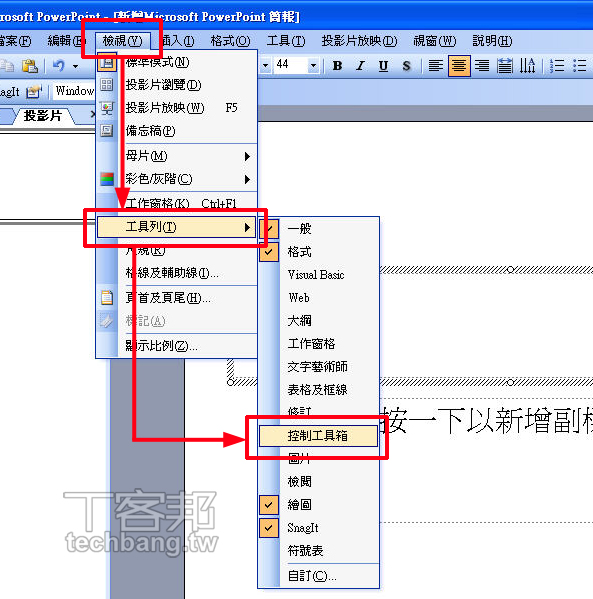Screen dimensions: 593x599
Task: Click notes page icon in View menu
Action: pos(107,131)
